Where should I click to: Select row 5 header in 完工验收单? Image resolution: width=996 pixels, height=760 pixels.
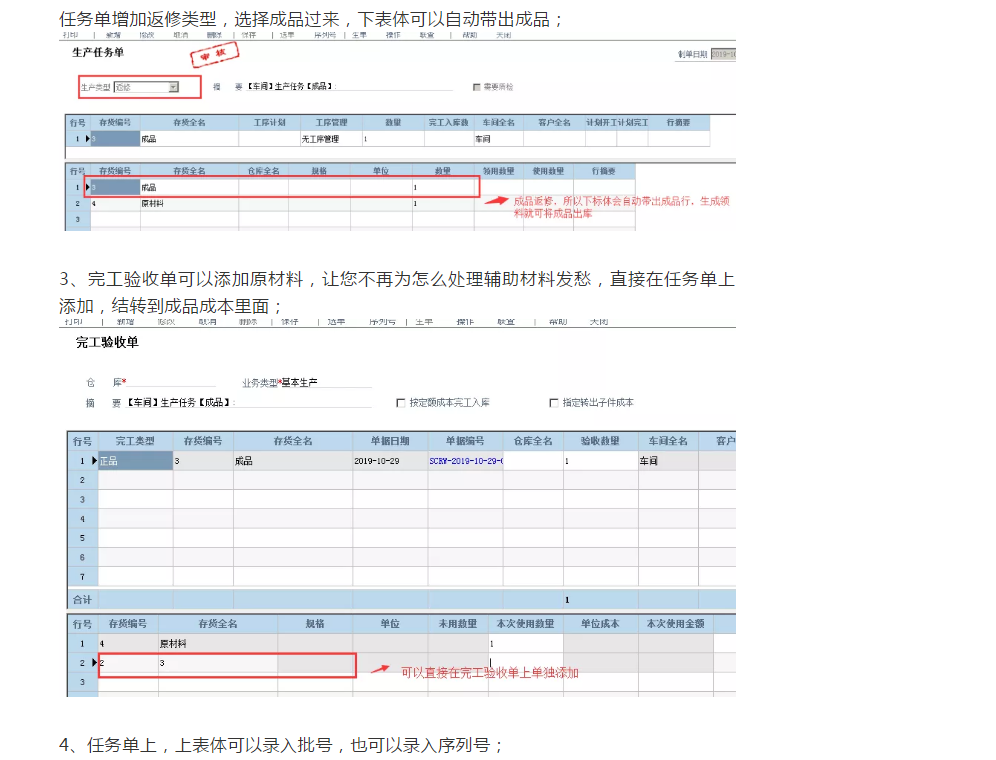tap(83, 538)
